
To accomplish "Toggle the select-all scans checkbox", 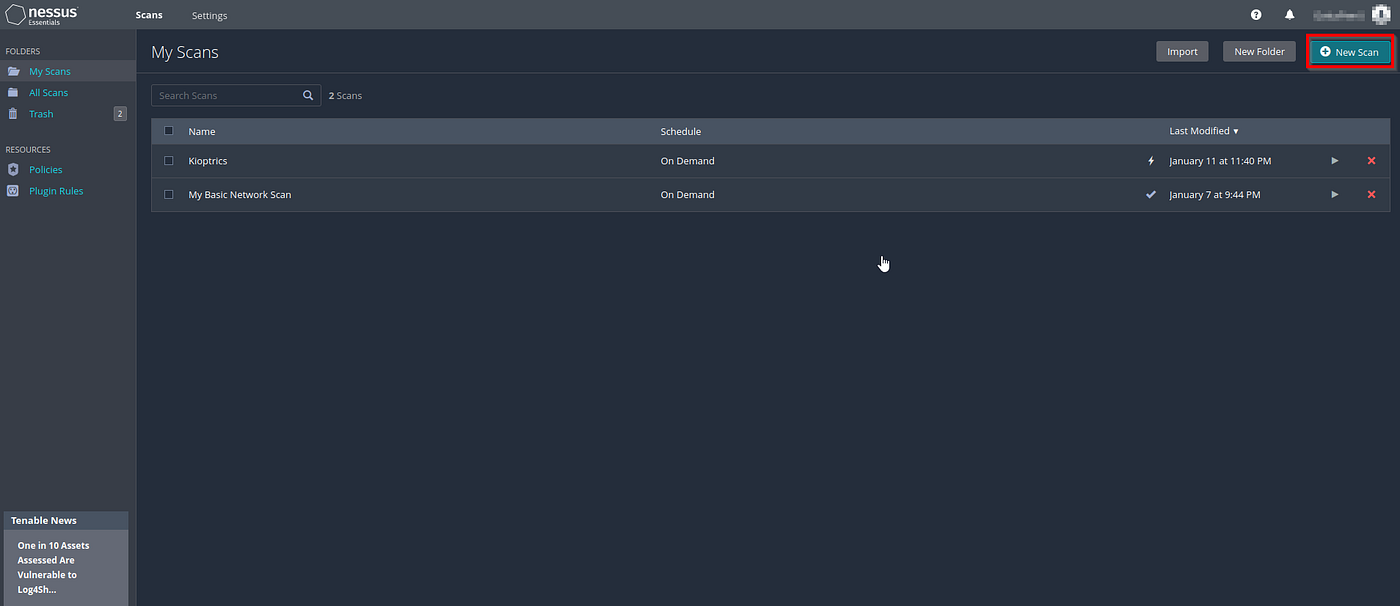I will (168, 131).
